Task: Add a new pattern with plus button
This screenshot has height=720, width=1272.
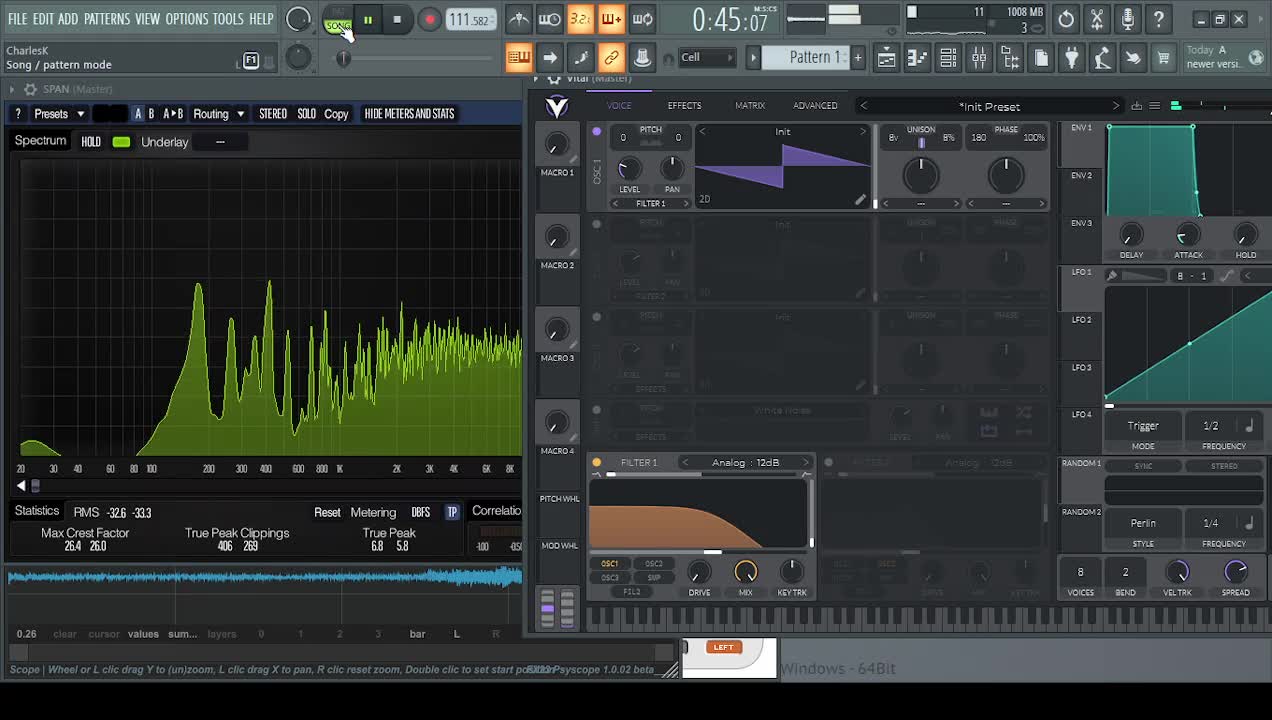Action: [858, 57]
